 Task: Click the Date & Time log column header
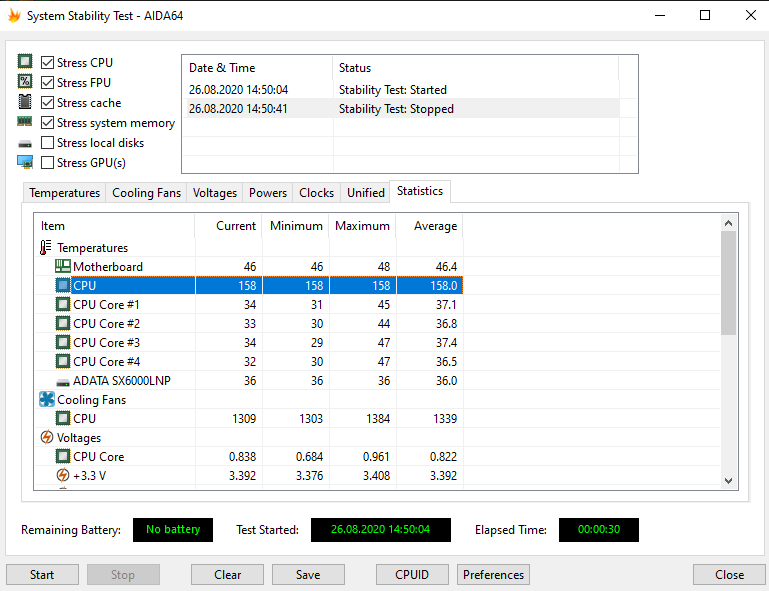pos(257,68)
